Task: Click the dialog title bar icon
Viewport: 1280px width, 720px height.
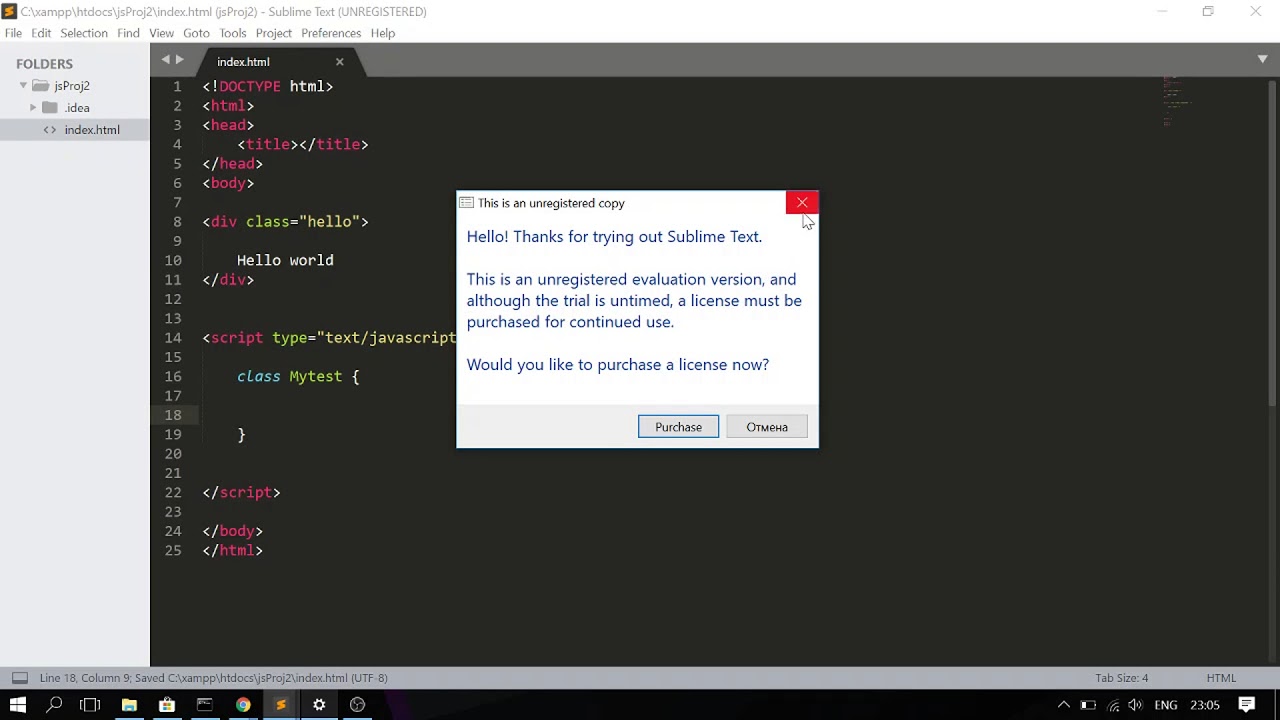Action: tap(466, 203)
